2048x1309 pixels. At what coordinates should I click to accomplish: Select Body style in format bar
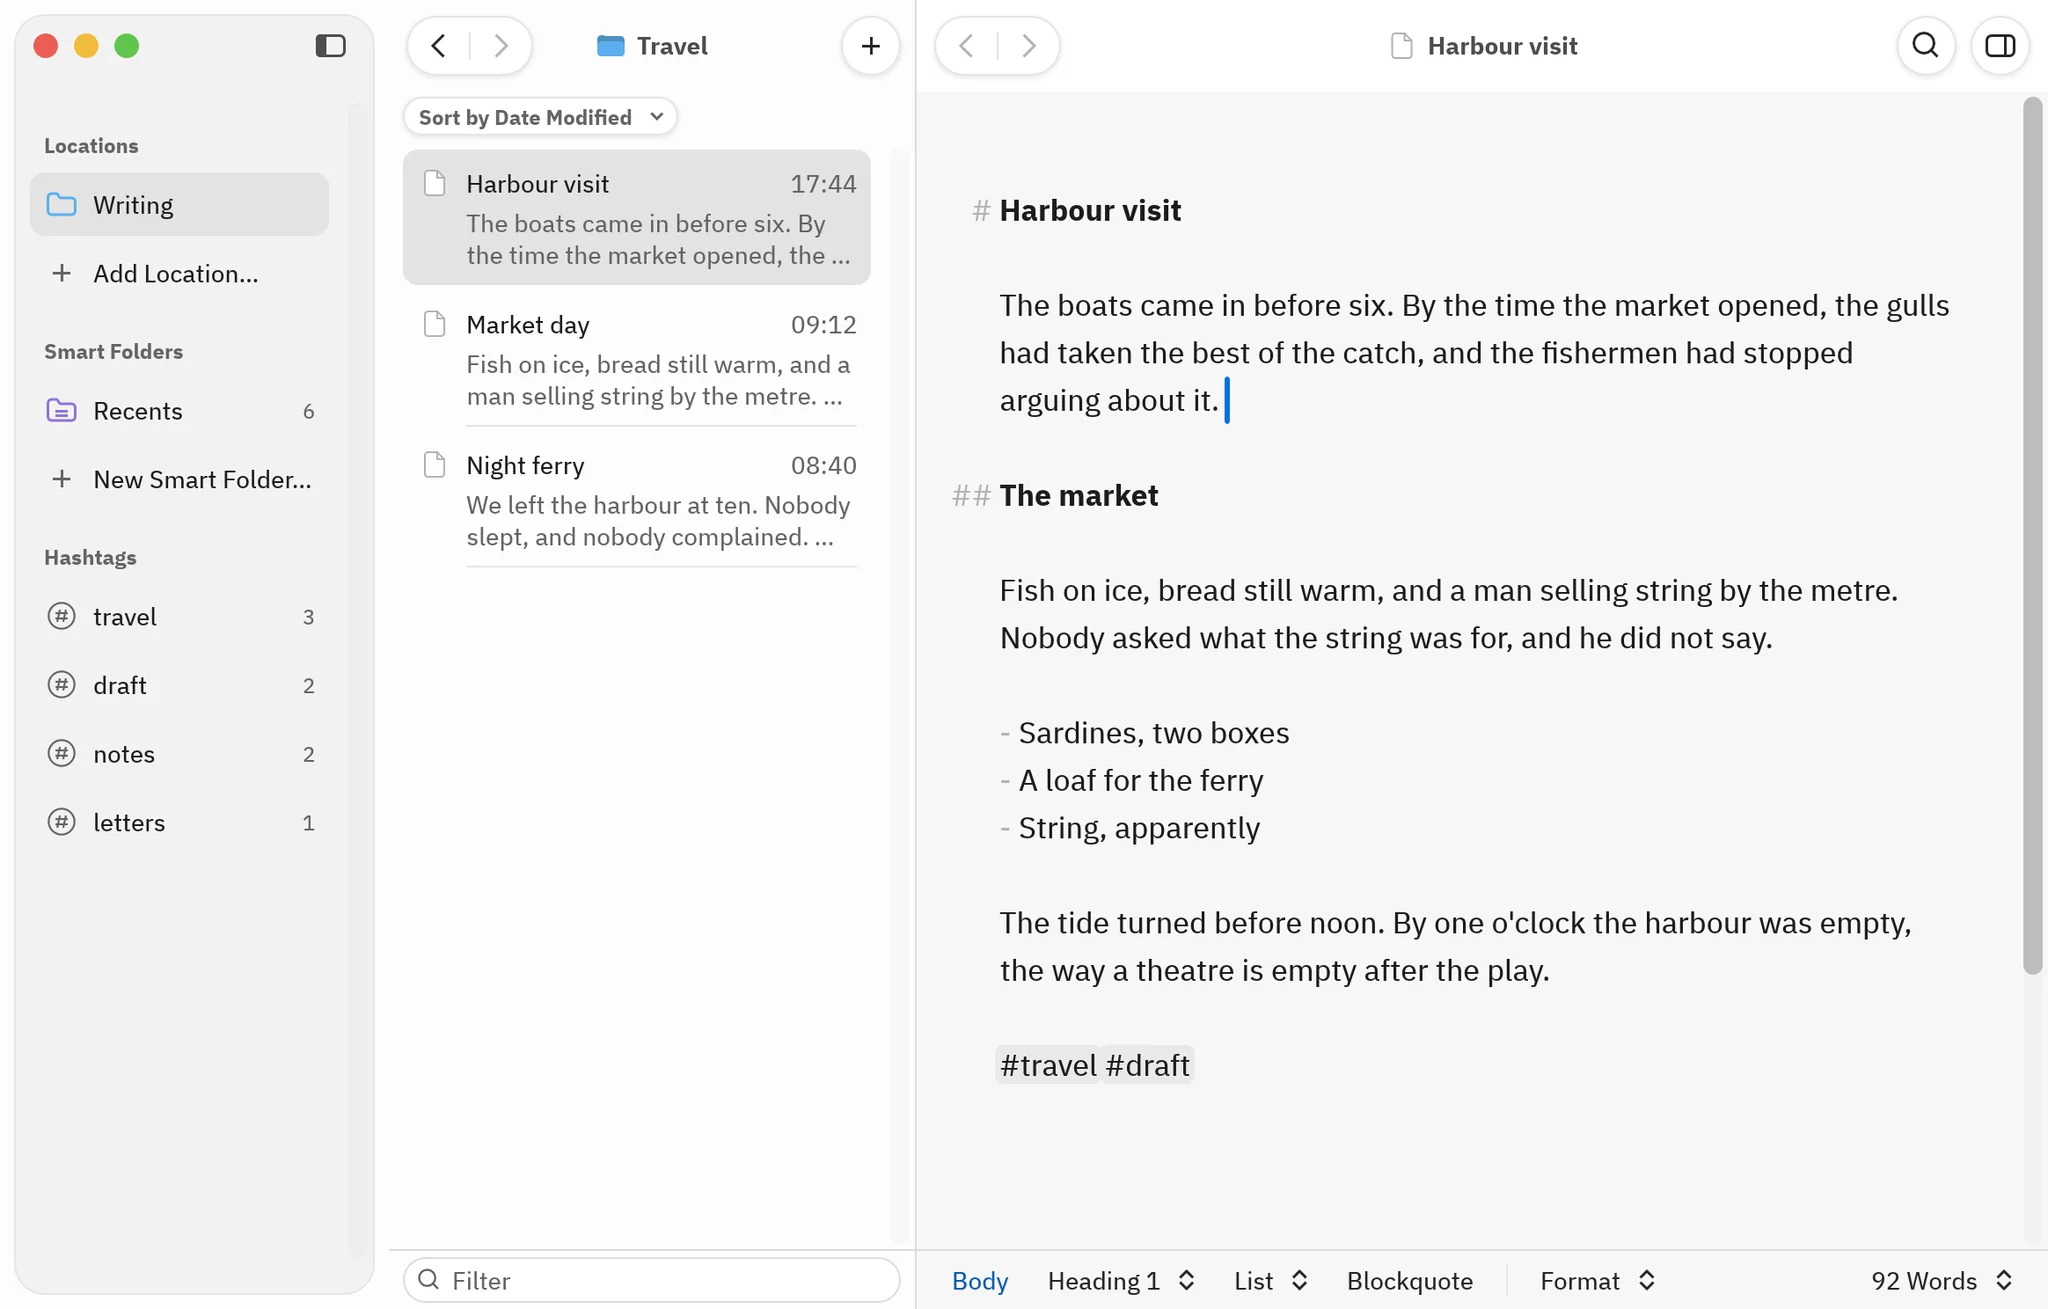(x=980, y=1280)
